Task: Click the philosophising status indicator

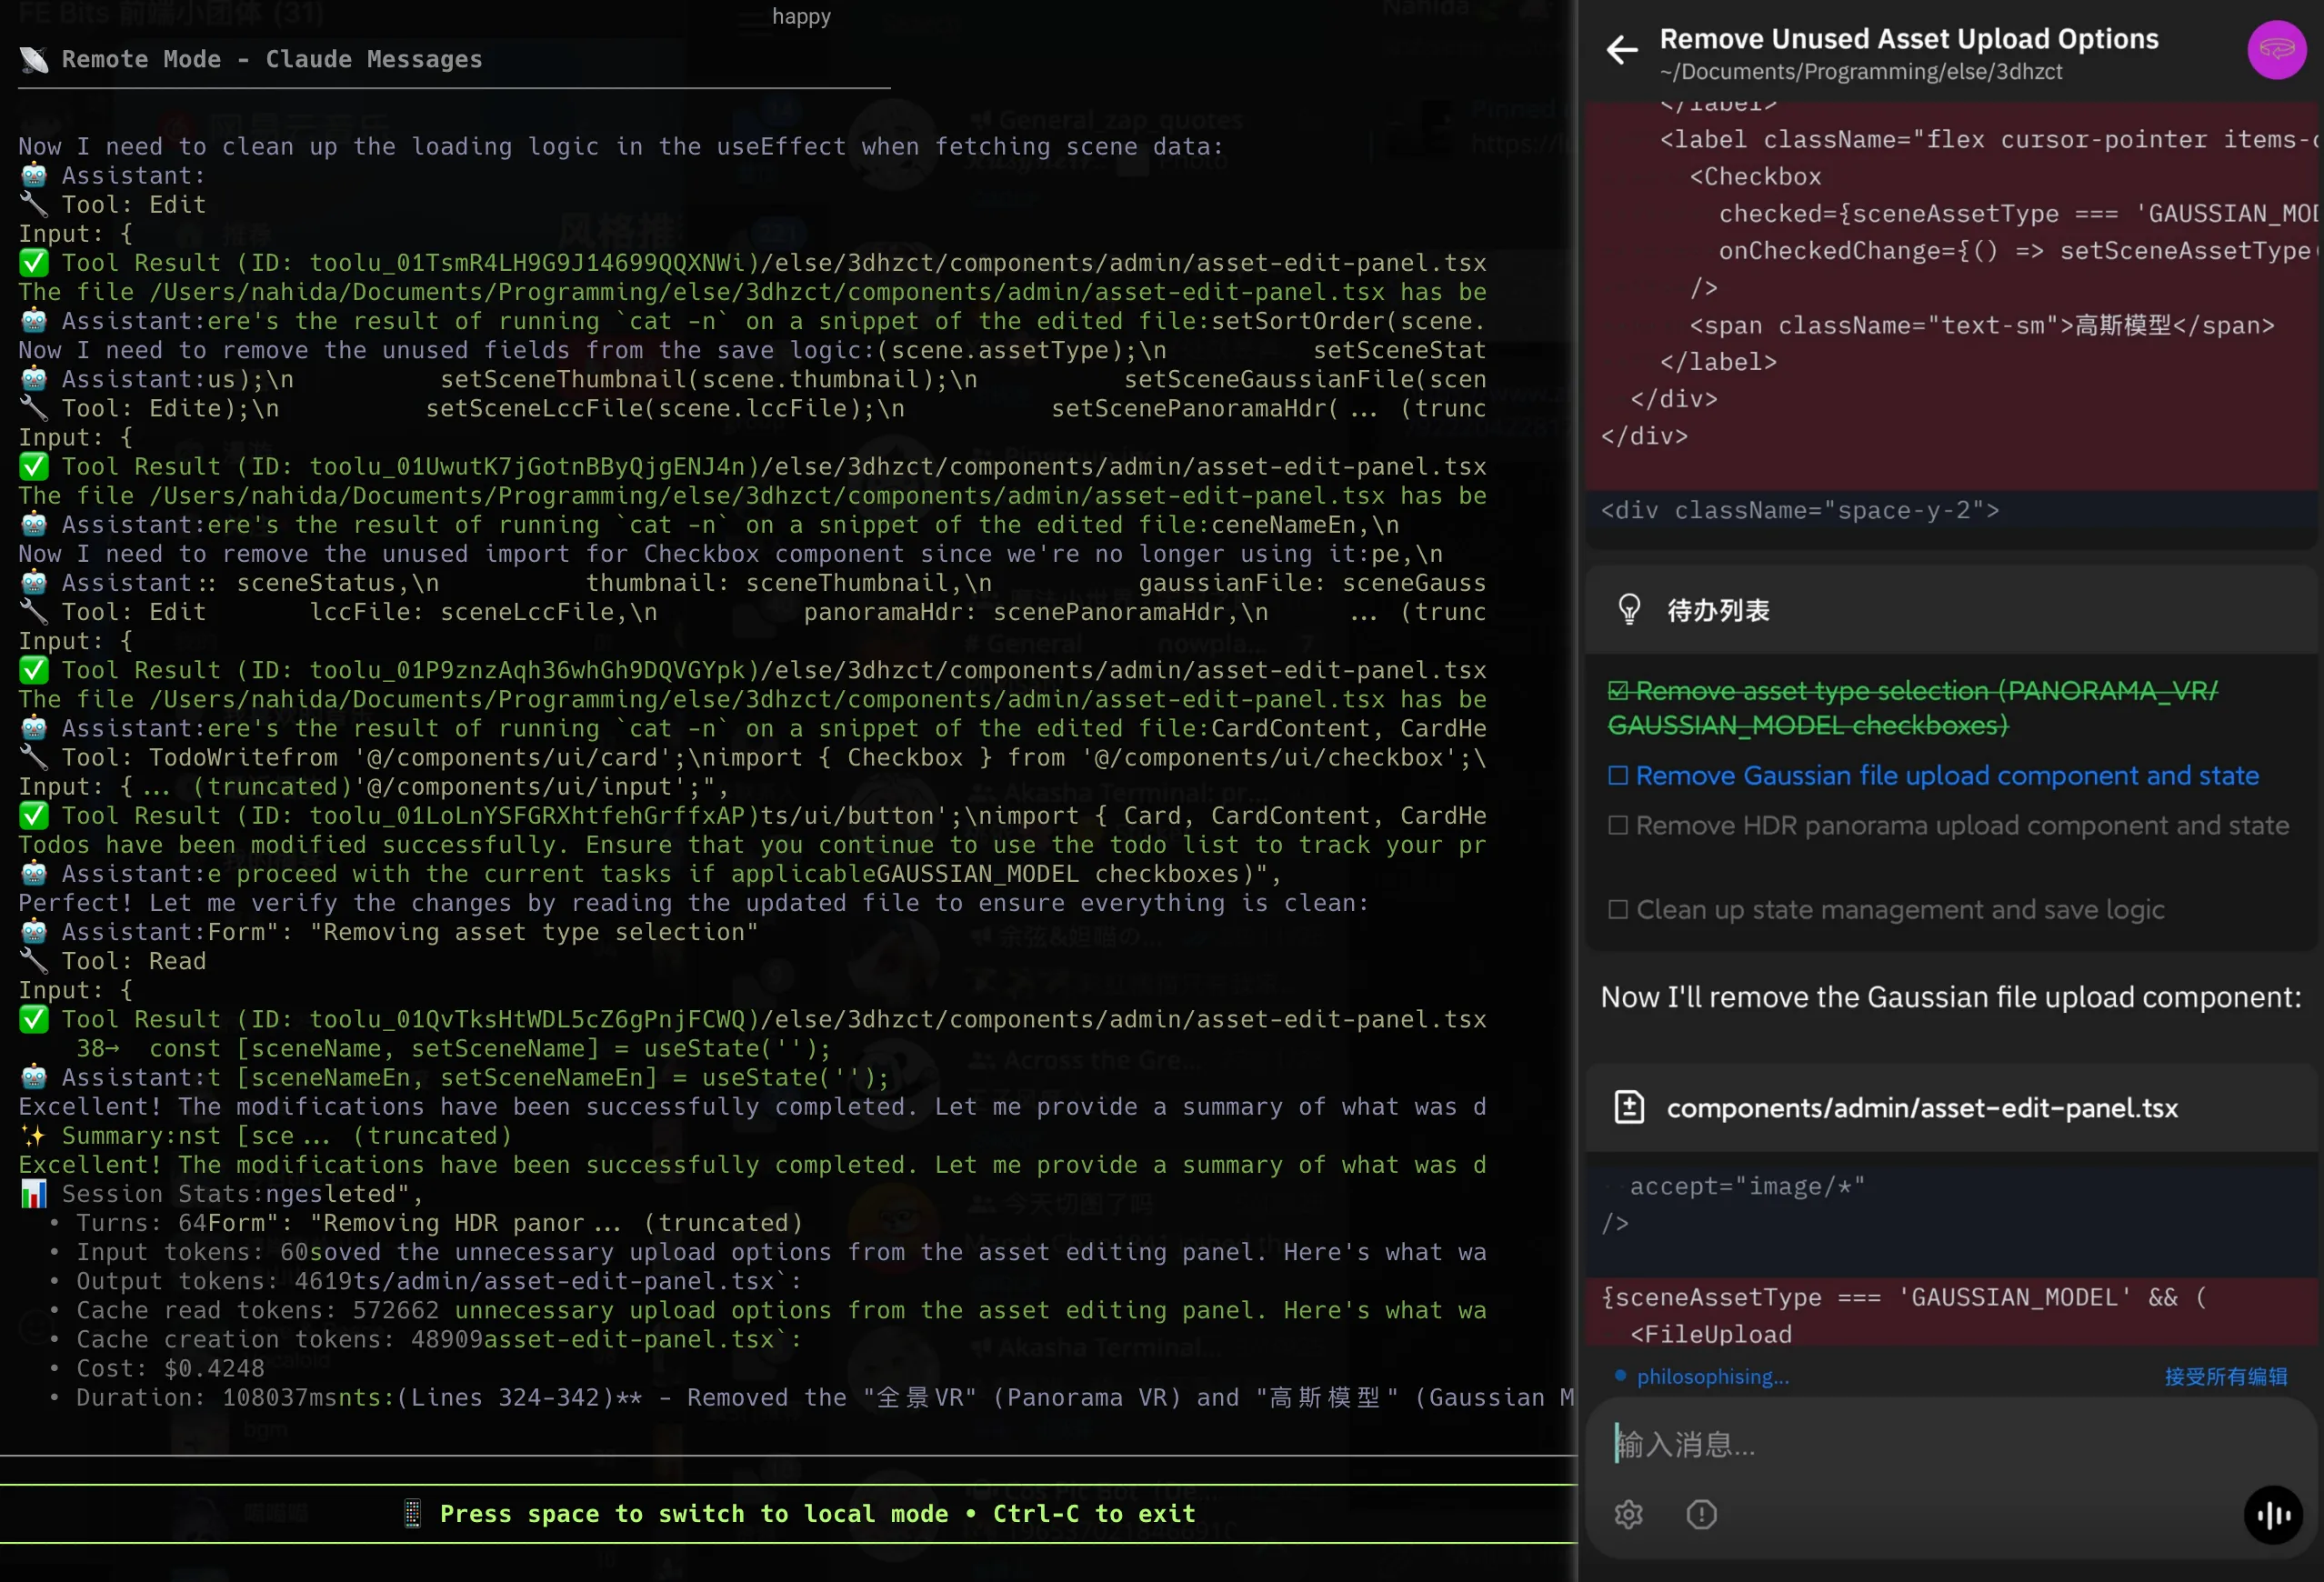Action: 1711,1377
